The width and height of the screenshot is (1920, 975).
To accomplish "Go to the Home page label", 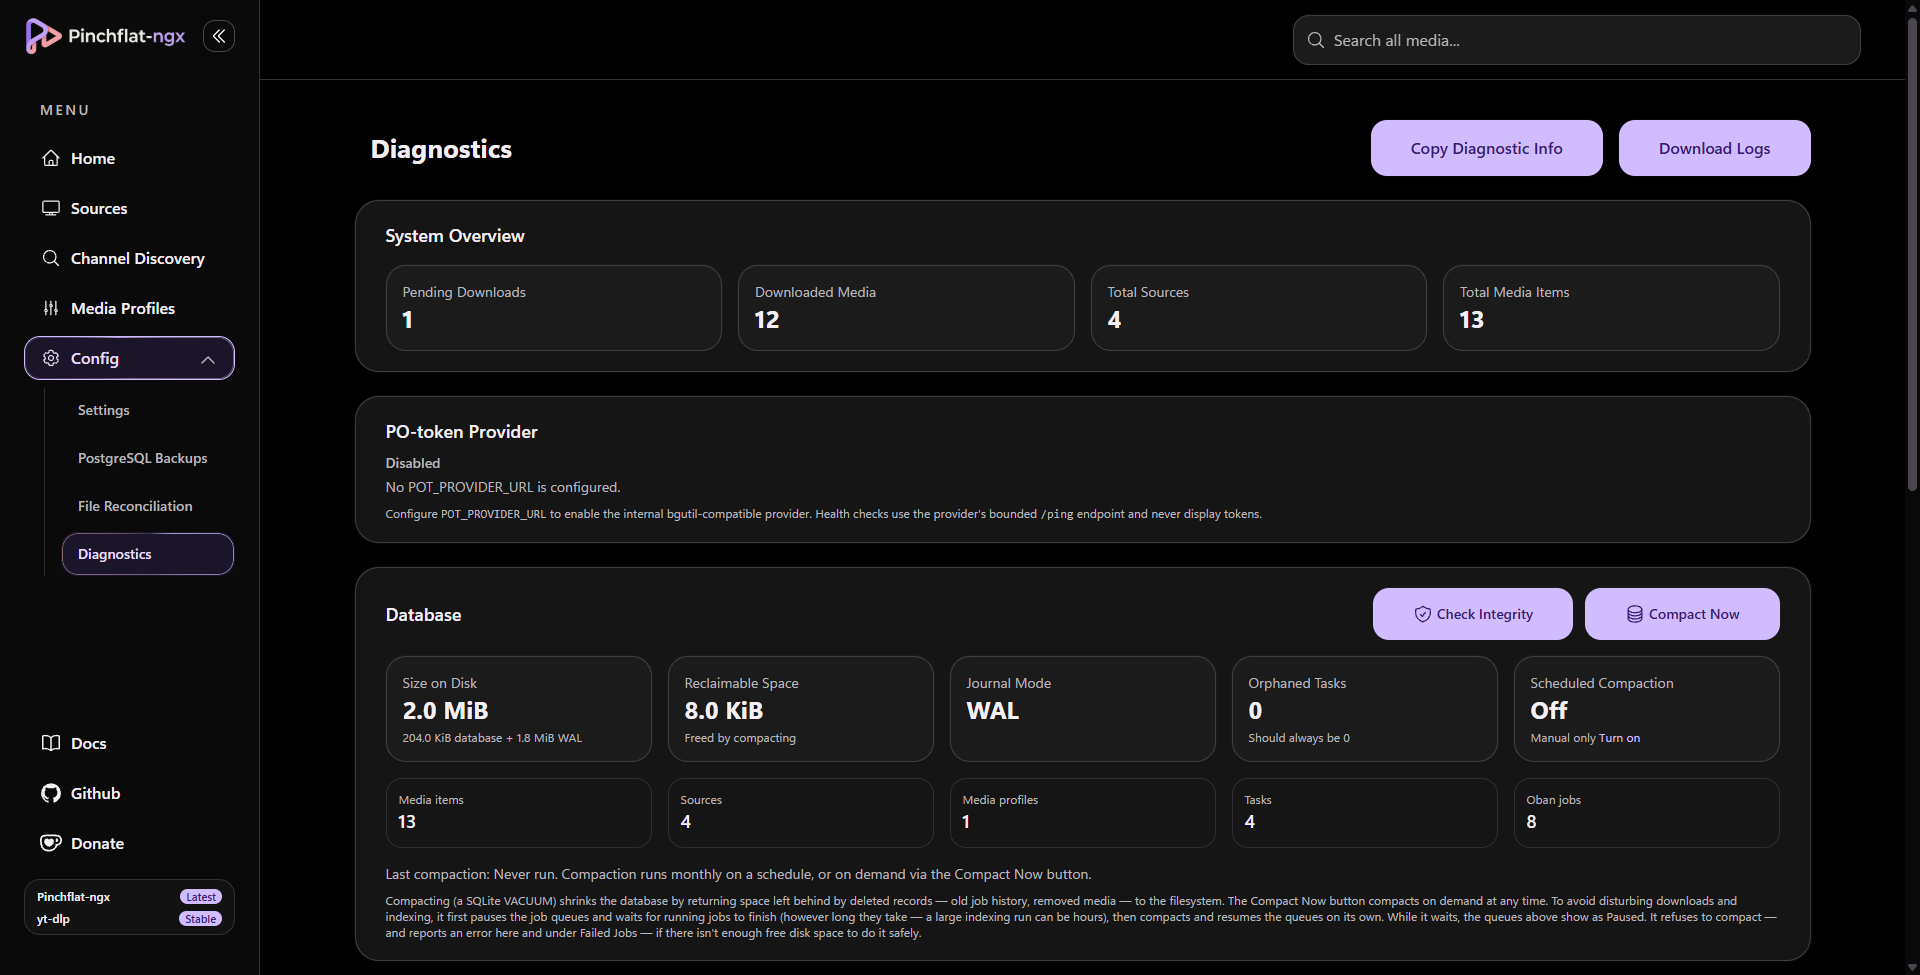I will tap(93, 158).
